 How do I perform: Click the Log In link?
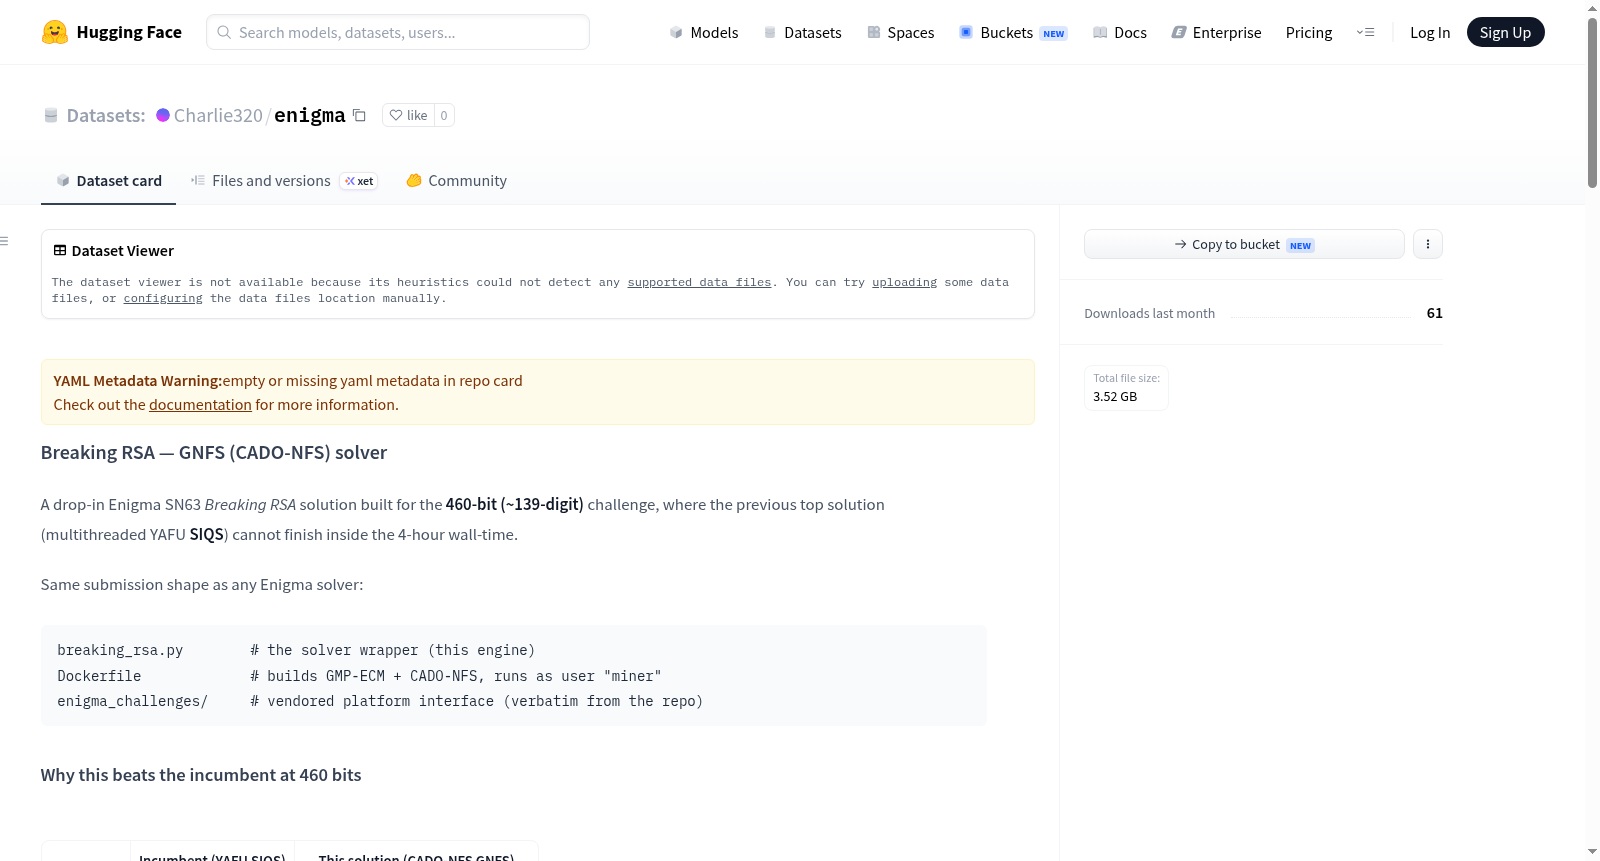1430,32
